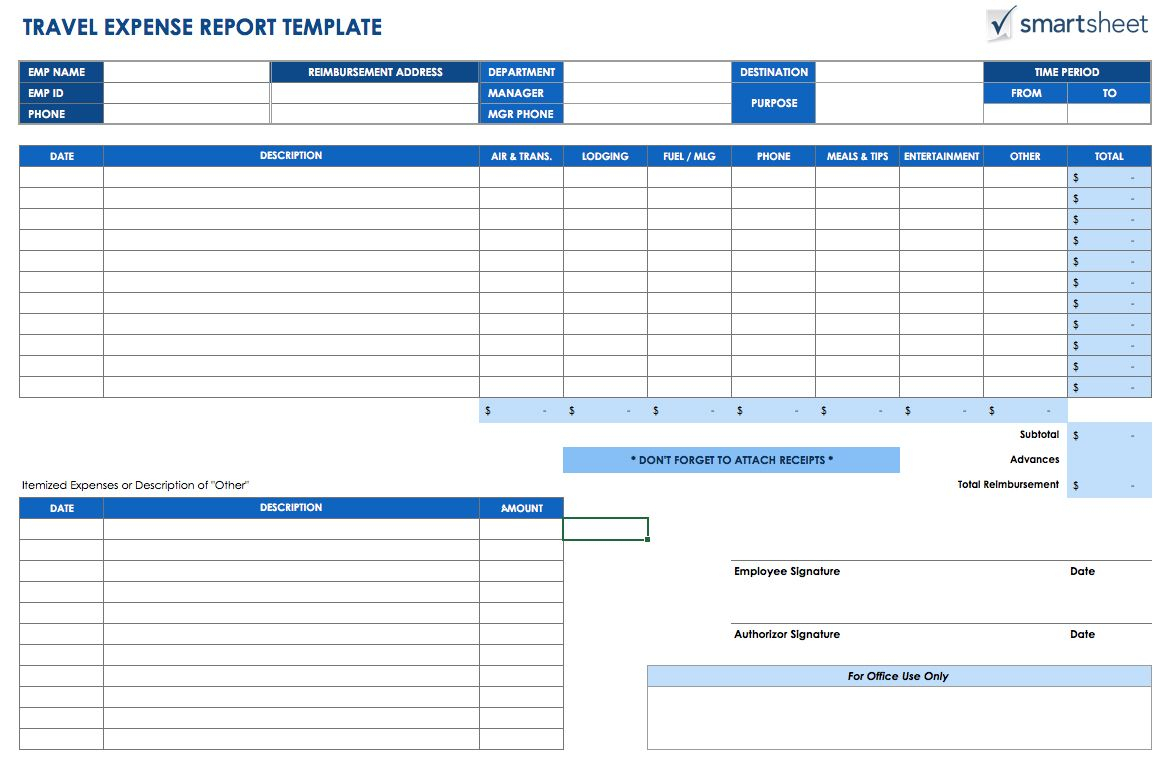Click the employee PHONE input cell
Image resolution: width=1171 pixels, height=767 pixels.
coord(187,114)
